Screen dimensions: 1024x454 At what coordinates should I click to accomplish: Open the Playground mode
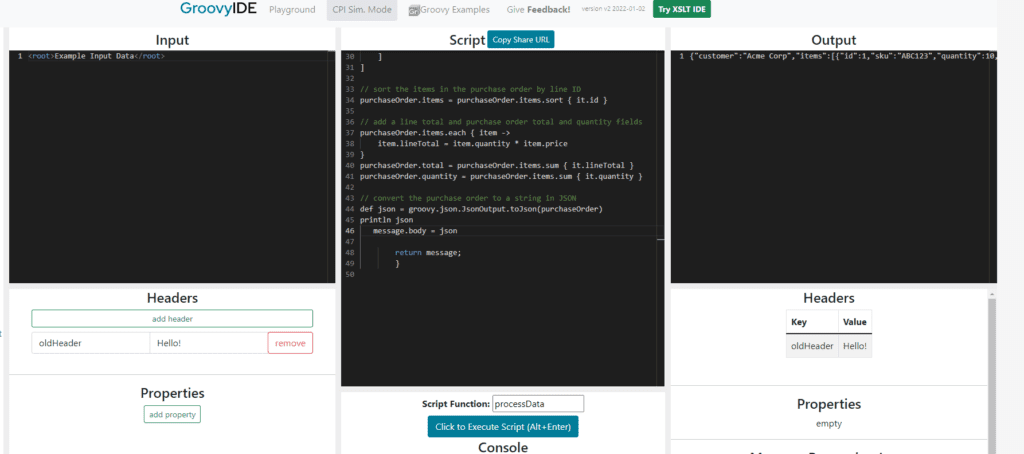click(x=292, y=10)
